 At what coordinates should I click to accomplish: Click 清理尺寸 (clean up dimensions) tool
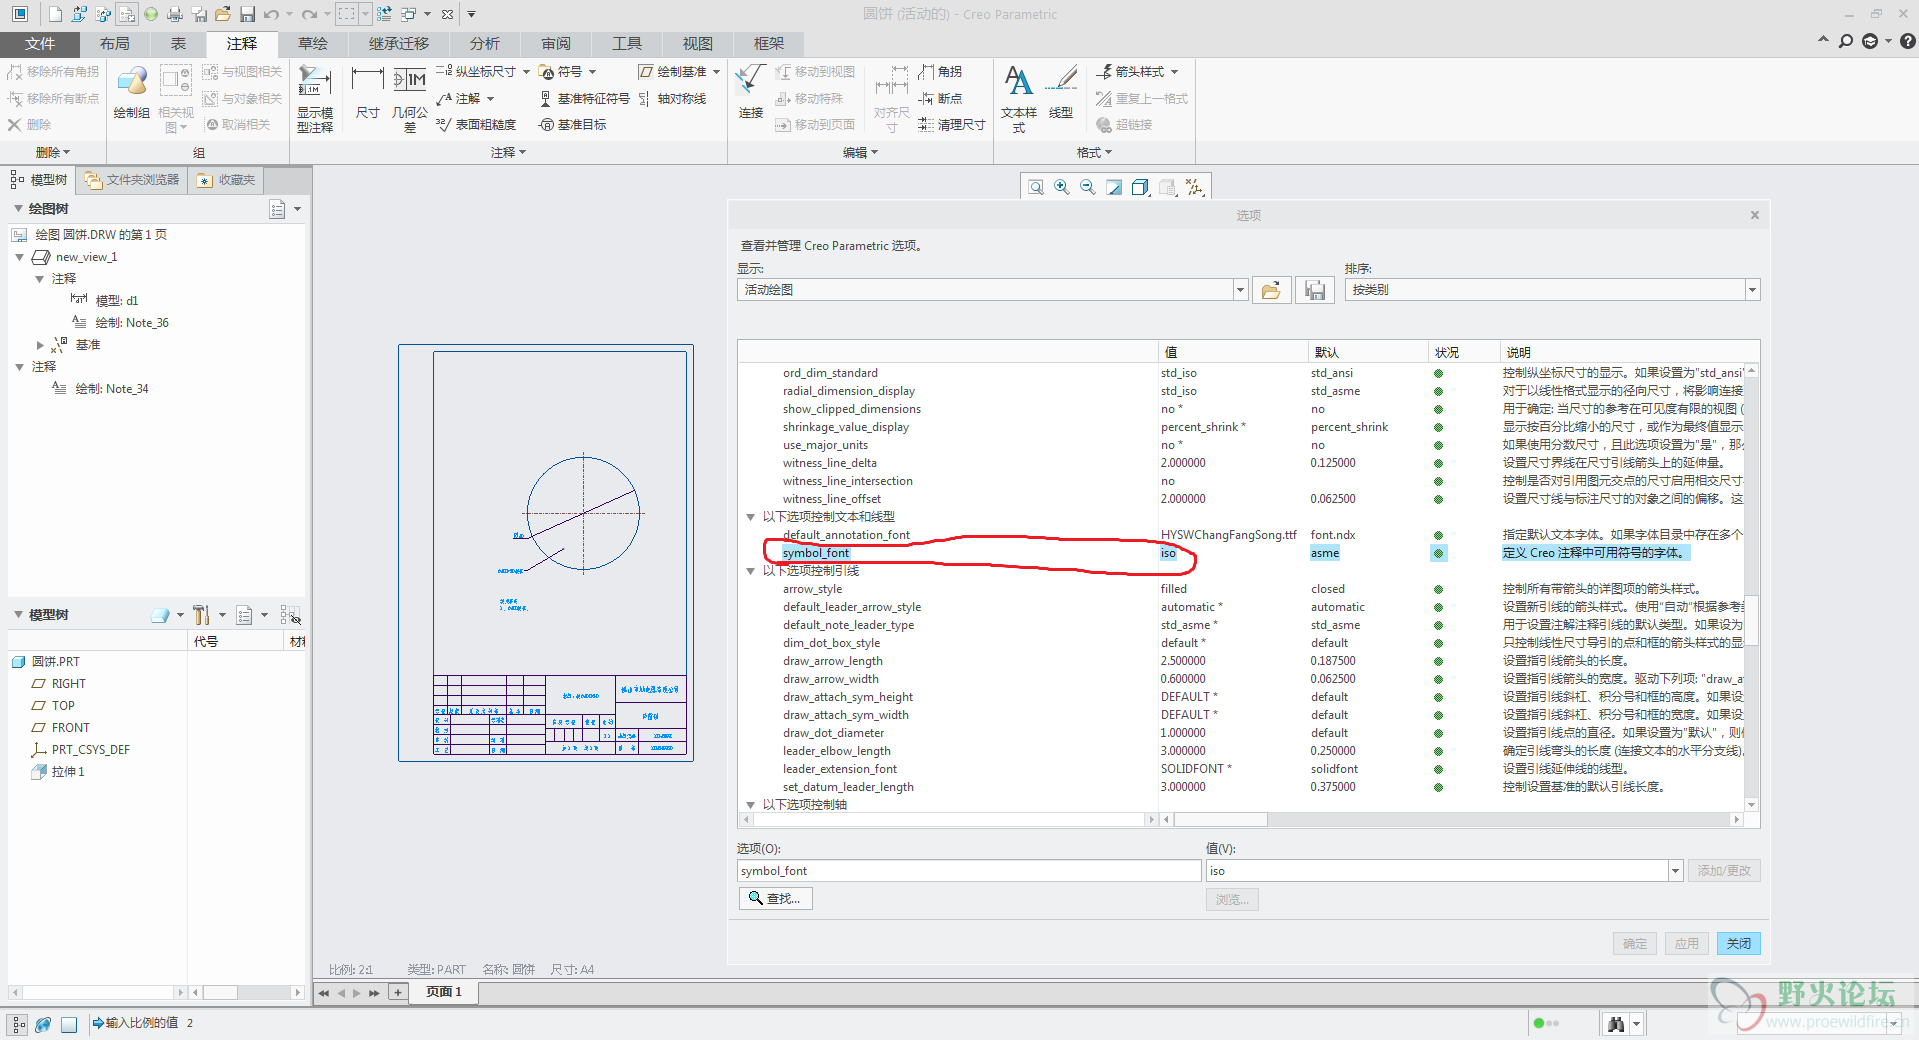[x=952, y=125]
